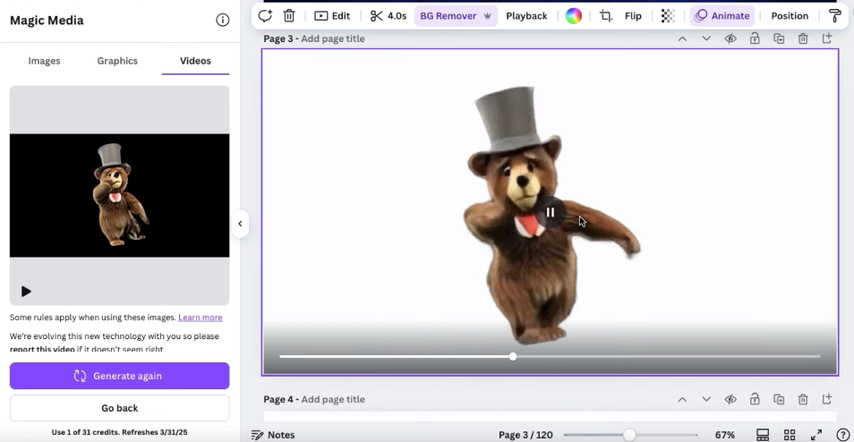This screenshot has width=854, height=442.
Task: Open the grid view icon
Action: [789, 435]
